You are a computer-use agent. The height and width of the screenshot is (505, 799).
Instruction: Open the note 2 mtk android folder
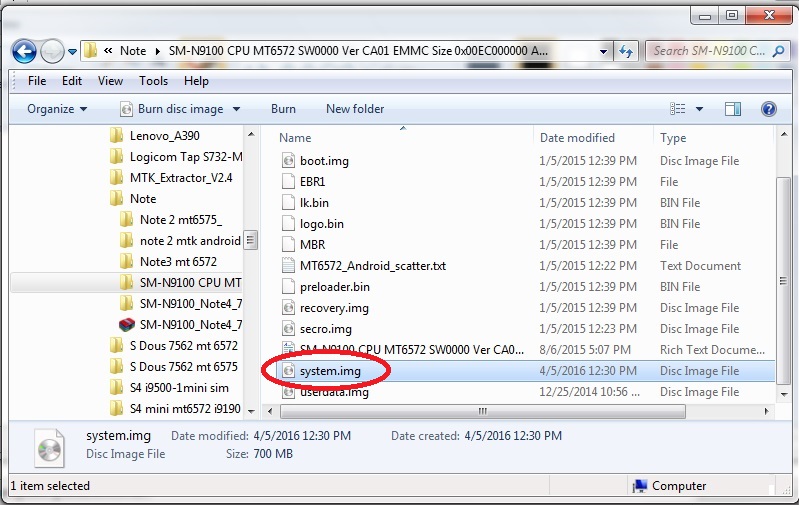pyautogui.click(x=180, y=241)
